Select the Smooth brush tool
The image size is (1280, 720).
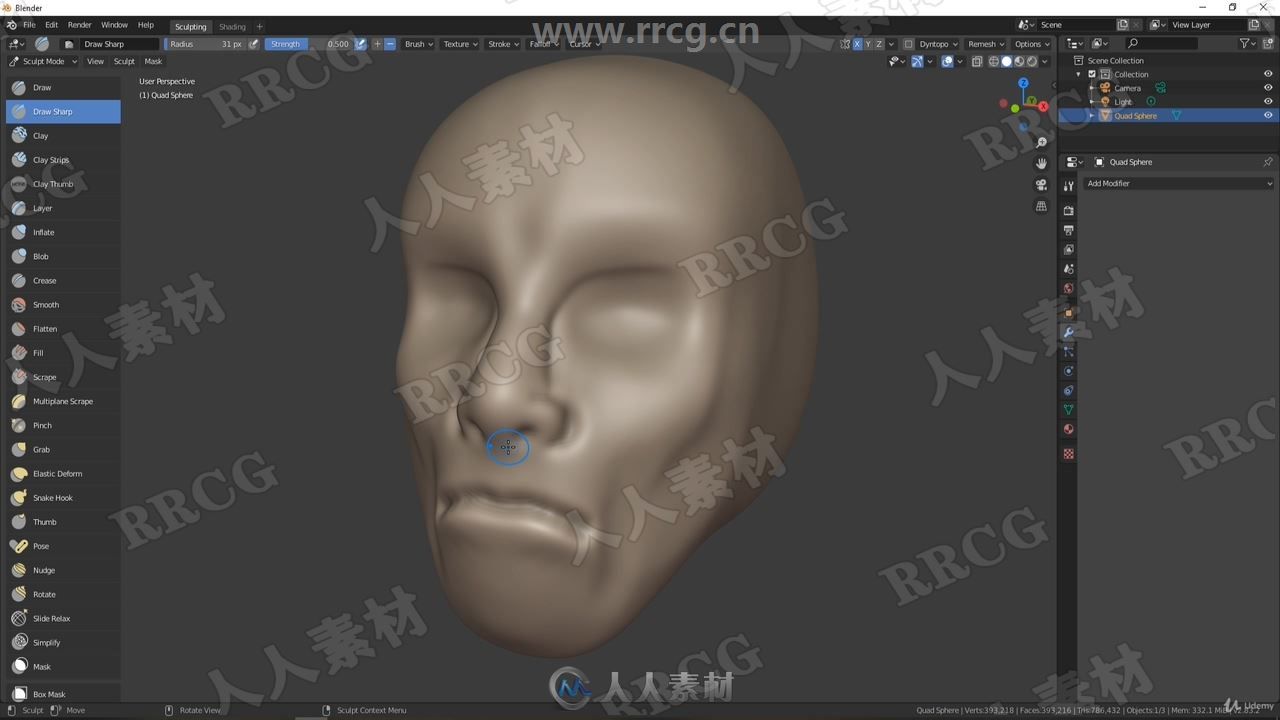[x=63, y=305]
